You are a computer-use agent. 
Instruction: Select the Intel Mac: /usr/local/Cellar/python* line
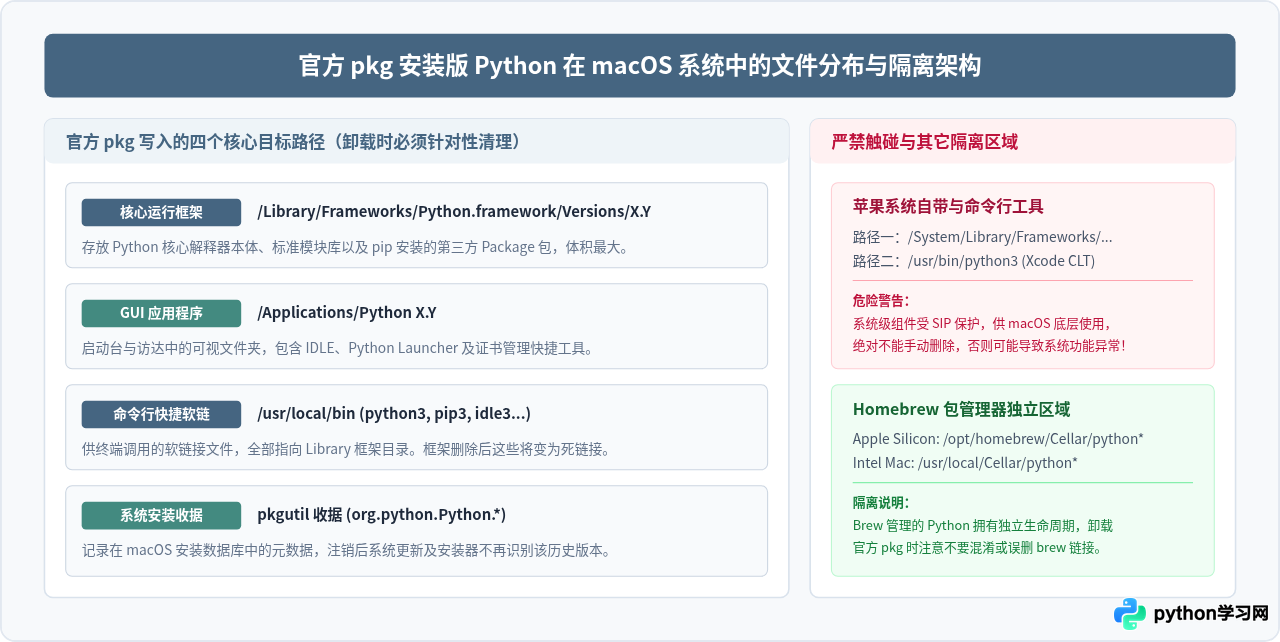coord(965,463)
